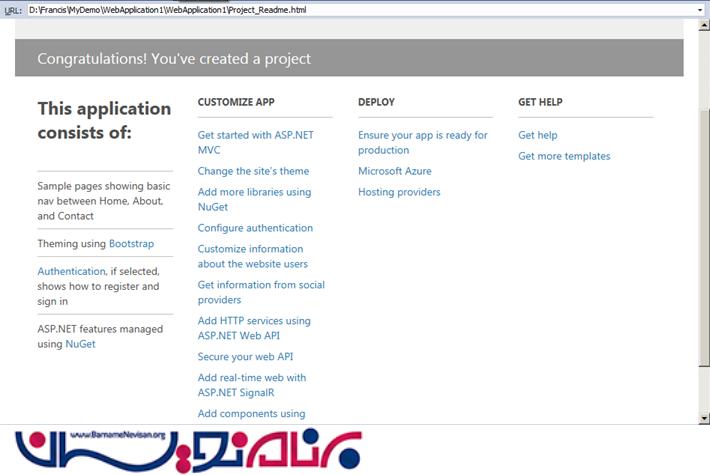Follow the Secure your web API link
This screenshot has width=710, height=475.
(x=245, y=357)
